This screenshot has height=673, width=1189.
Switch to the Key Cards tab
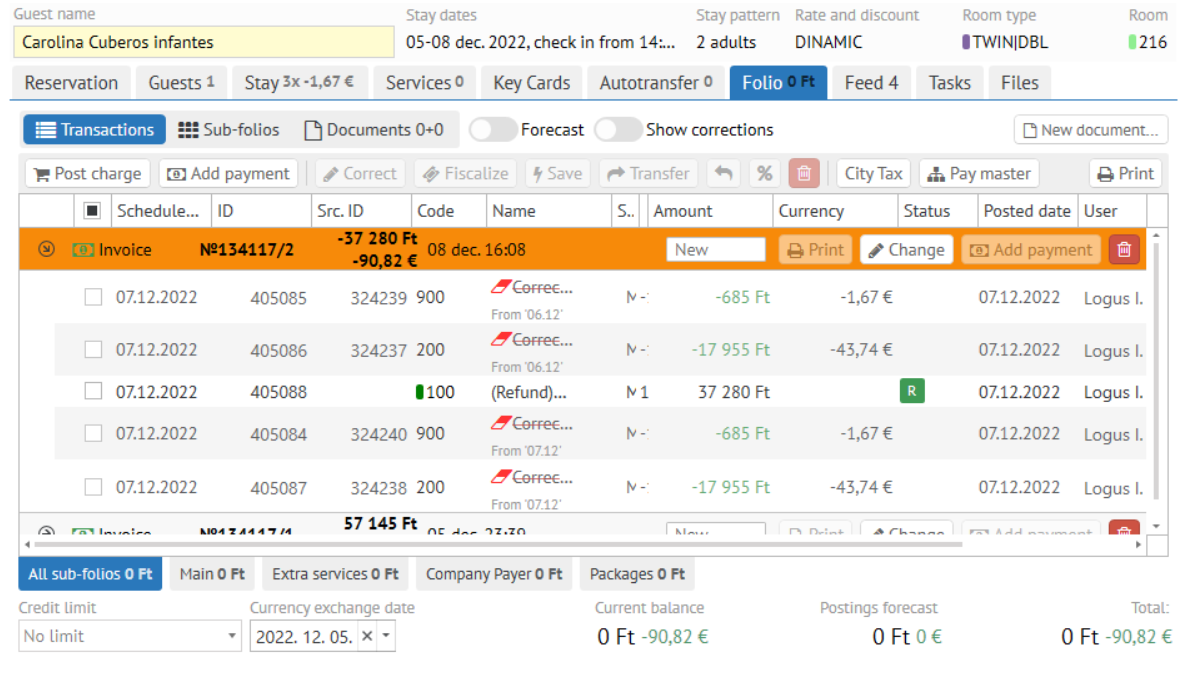click(531, 83)
